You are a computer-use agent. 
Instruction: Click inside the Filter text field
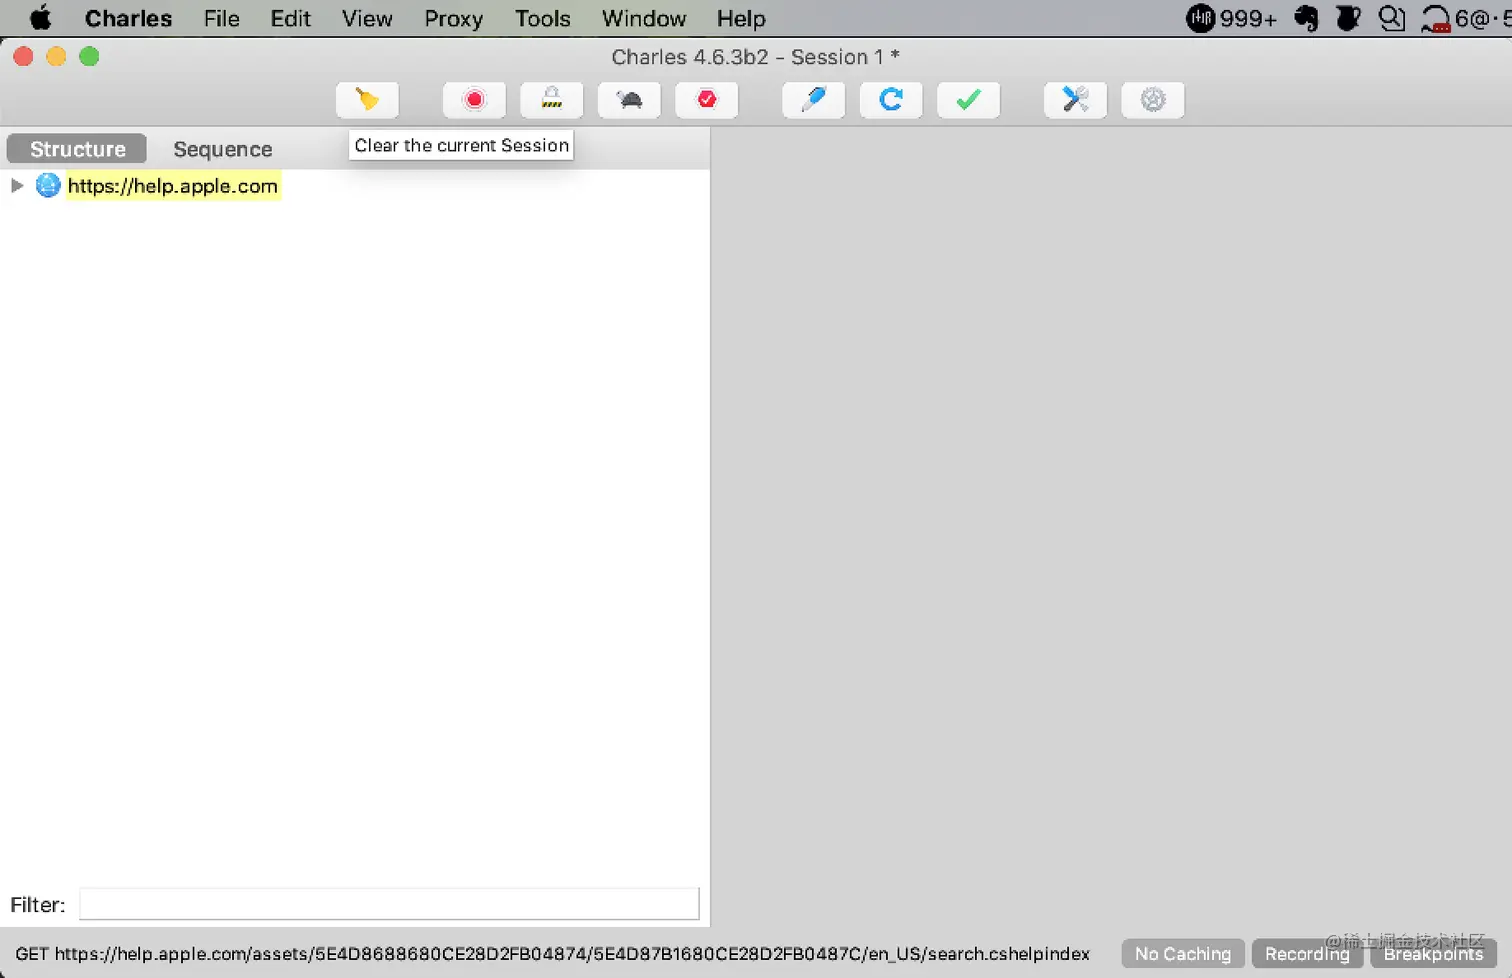point(389,904)
